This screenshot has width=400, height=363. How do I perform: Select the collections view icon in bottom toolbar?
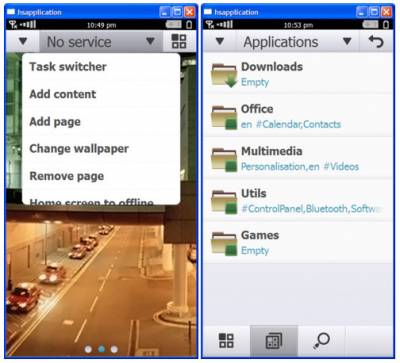click(x=274, y=341)
